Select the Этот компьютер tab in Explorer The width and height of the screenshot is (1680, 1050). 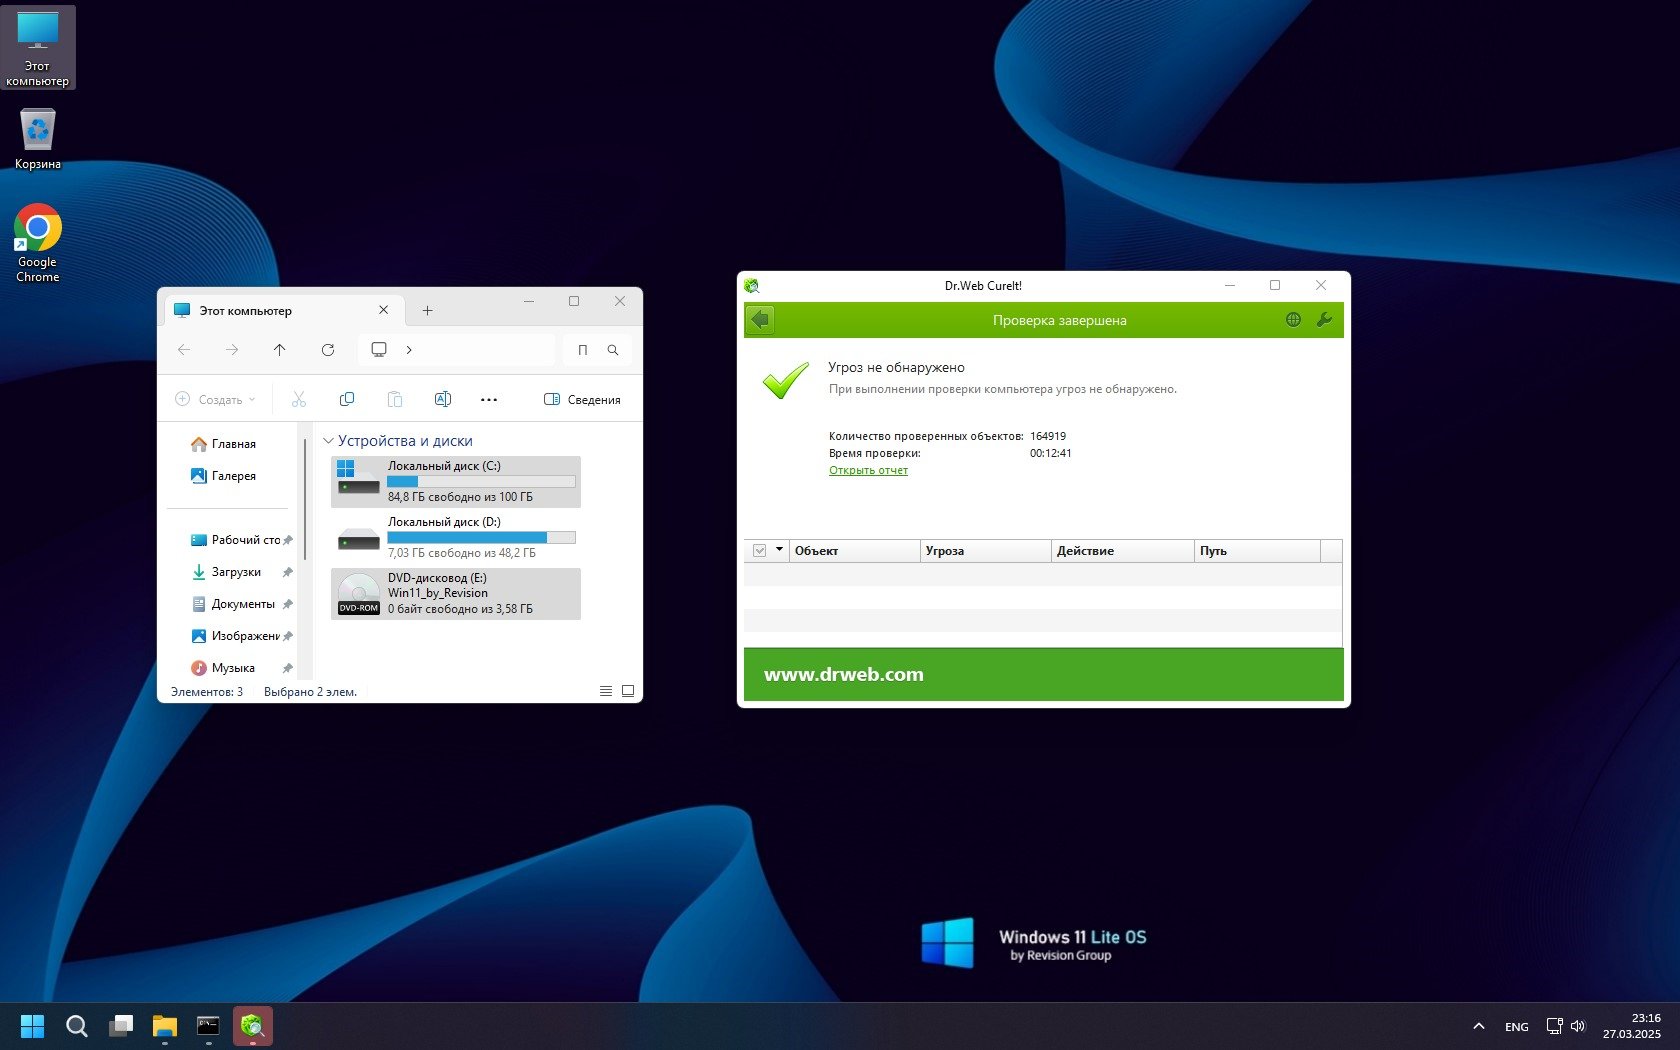pyautogui.click(x=283, y=311)
